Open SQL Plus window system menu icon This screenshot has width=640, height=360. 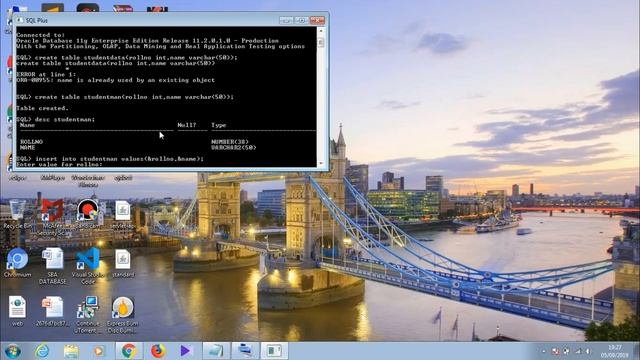[x=20, y=20]
